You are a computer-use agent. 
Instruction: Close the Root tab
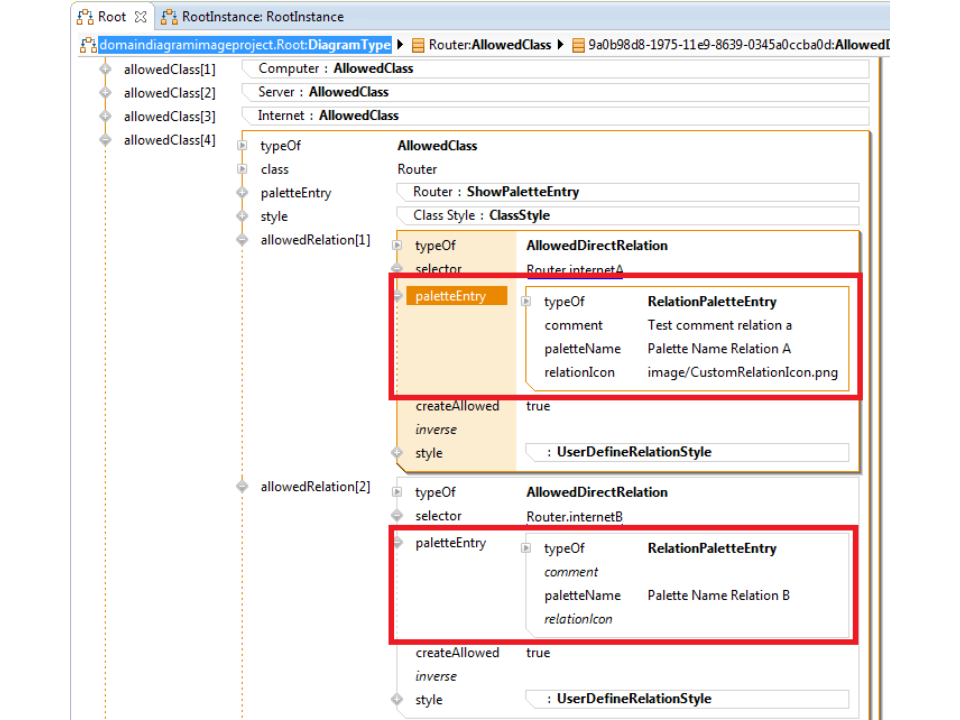tap(140, 17)
